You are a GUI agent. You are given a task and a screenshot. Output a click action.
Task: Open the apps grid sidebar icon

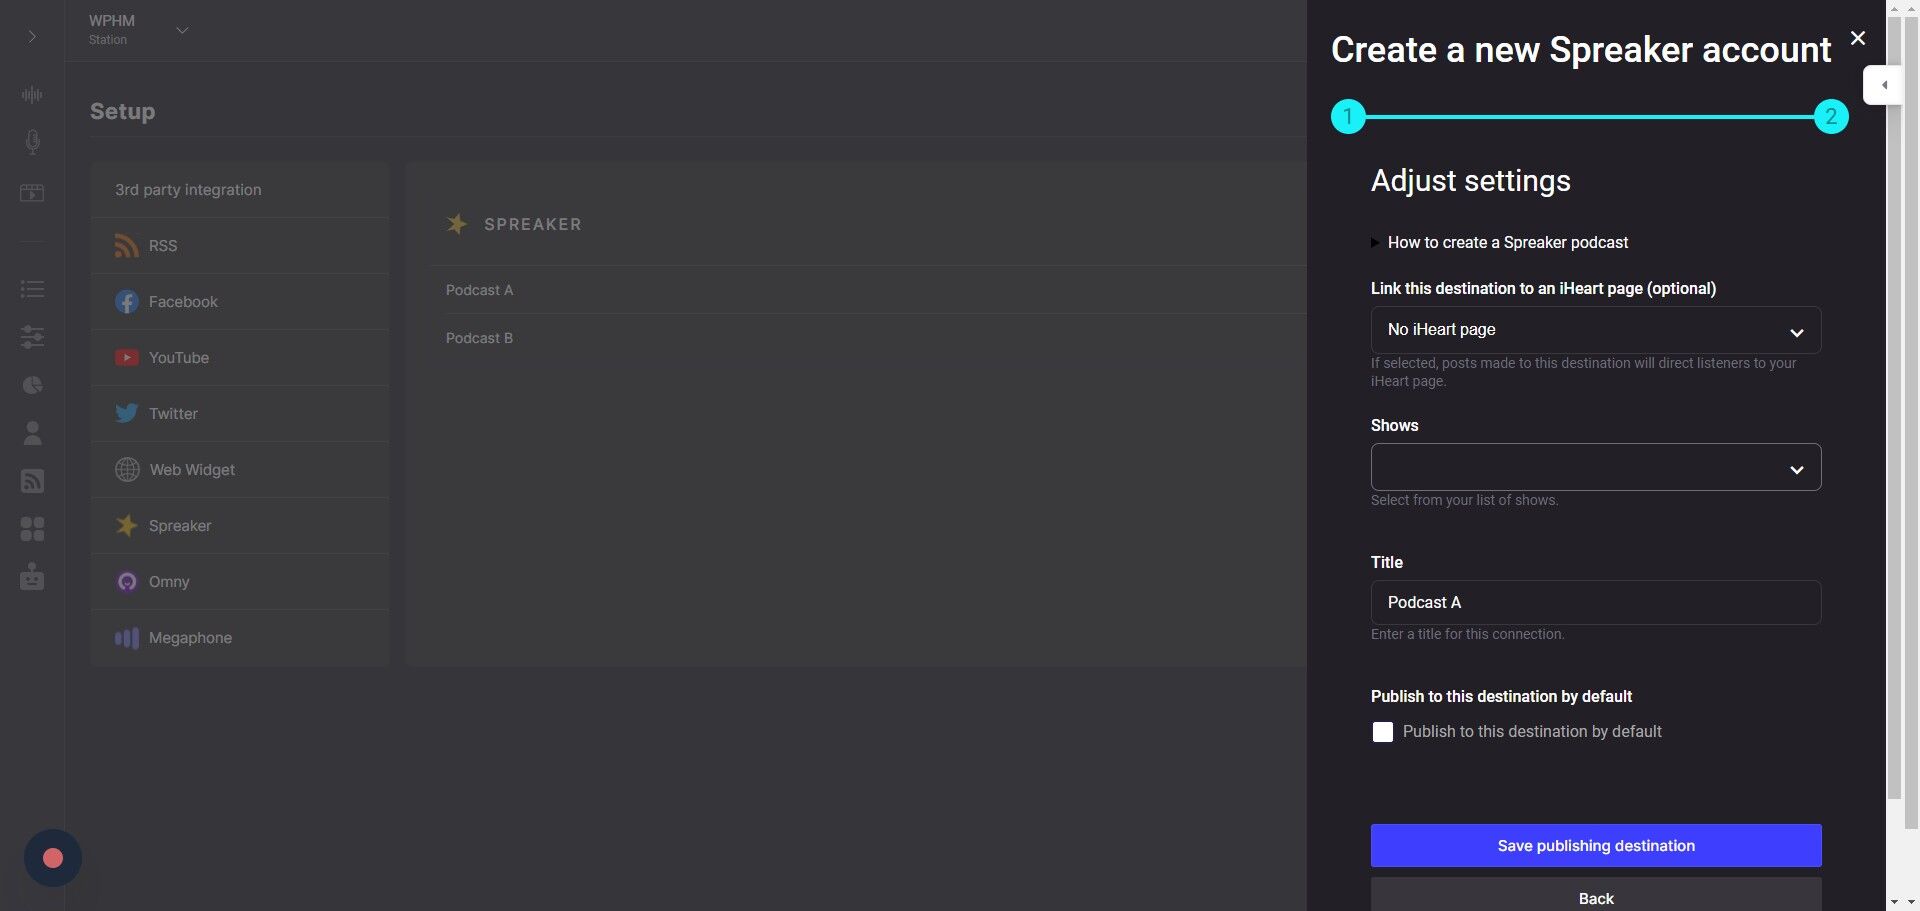click(x=32, y=529)
